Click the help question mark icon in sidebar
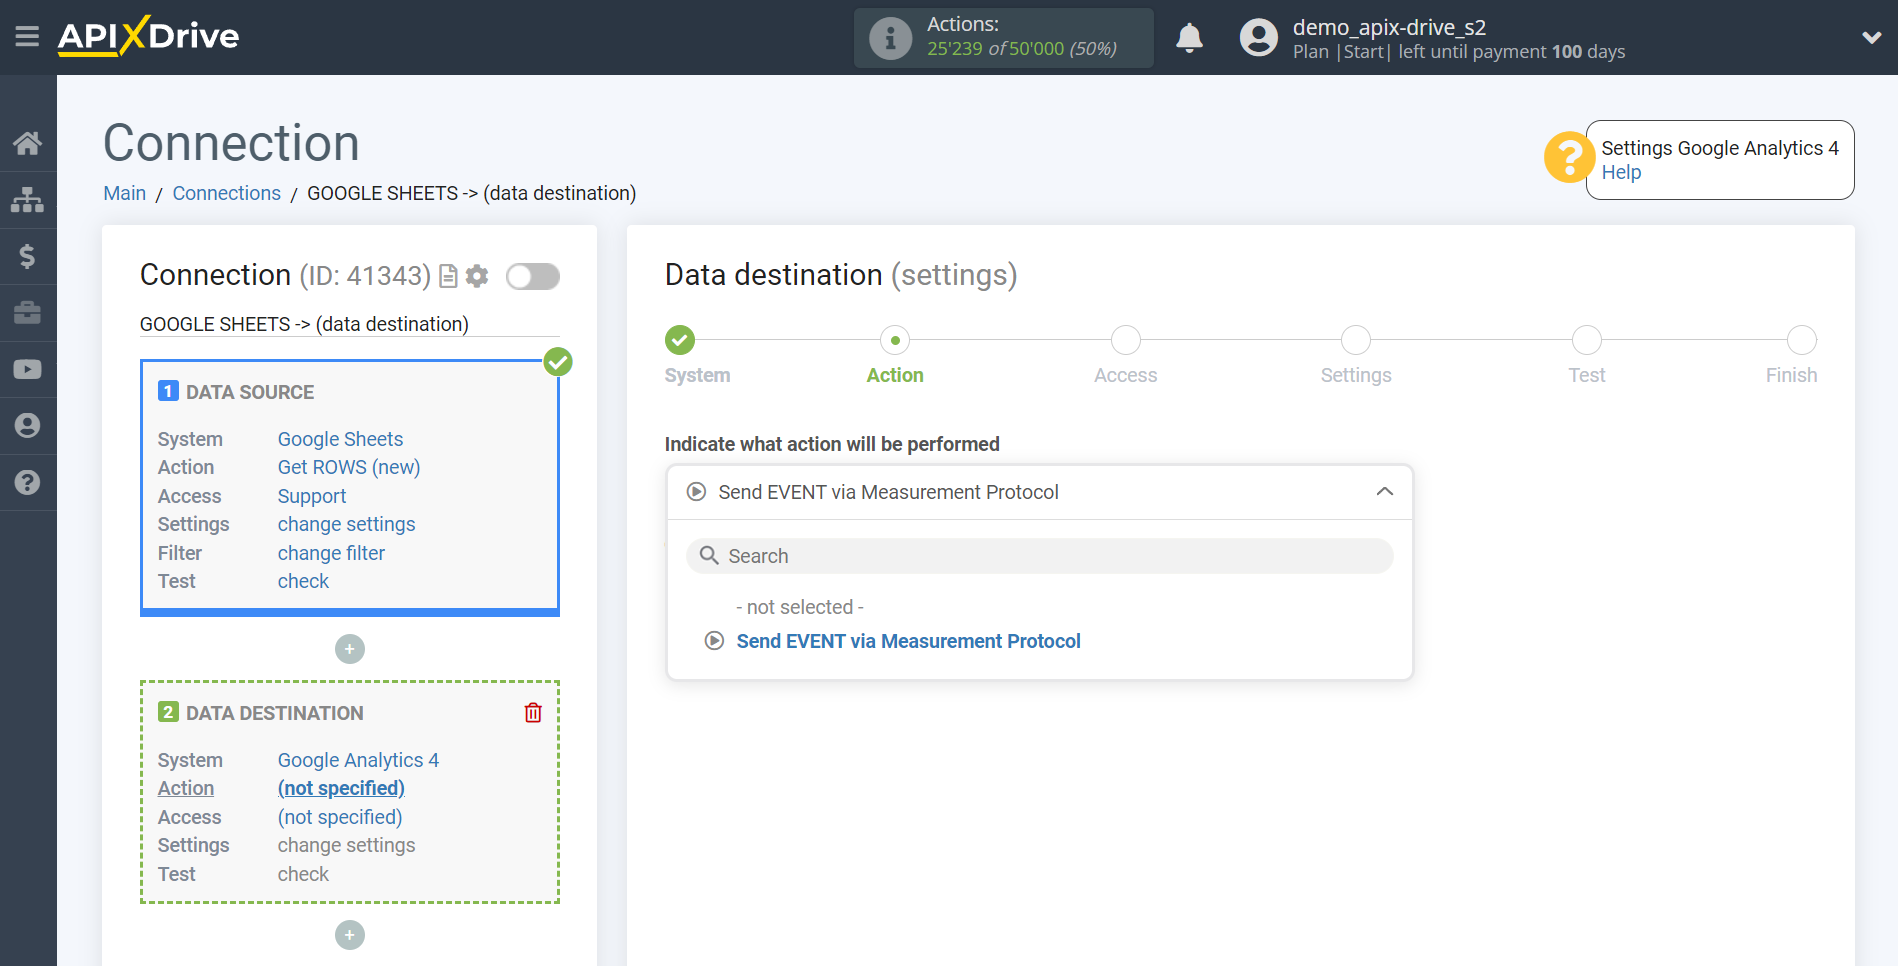Screen dimensions: 1898x966 point(27,483)
